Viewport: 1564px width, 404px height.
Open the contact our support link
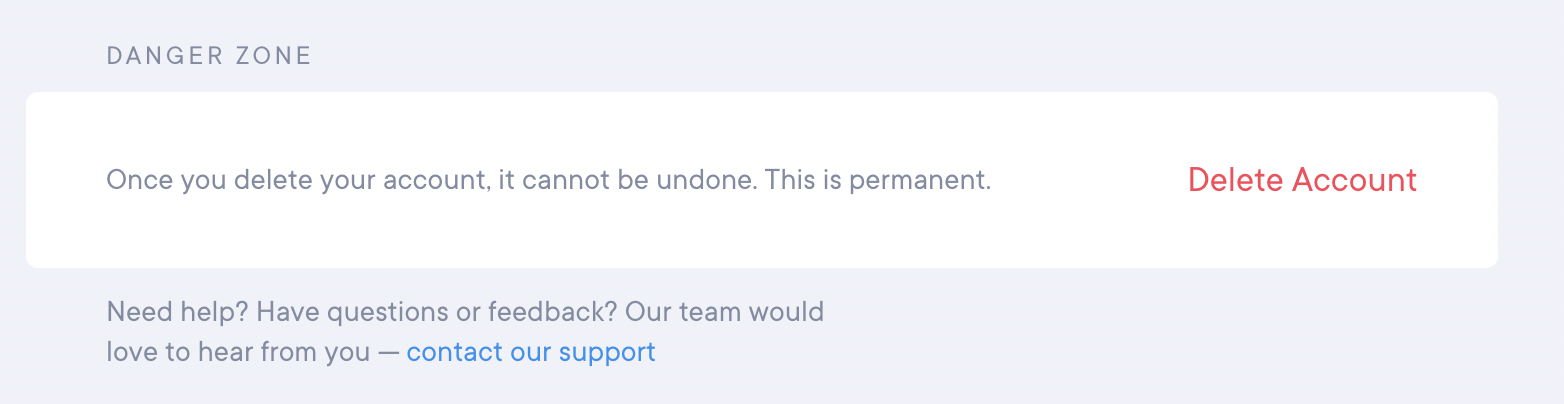coord(531,352)
